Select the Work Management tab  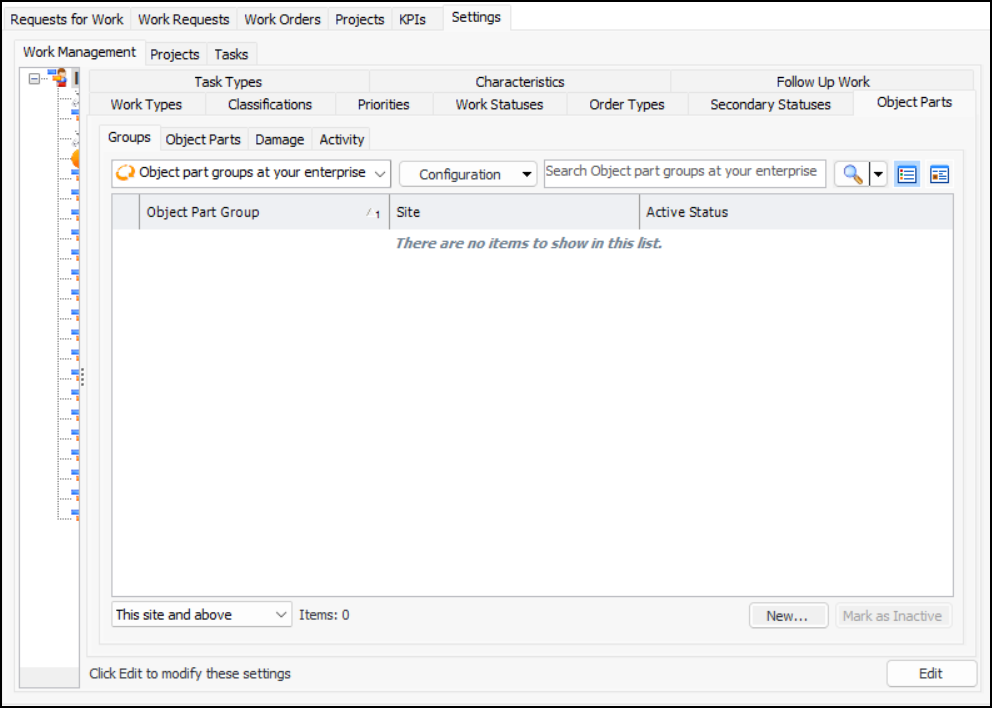click(x=80, y=52)
